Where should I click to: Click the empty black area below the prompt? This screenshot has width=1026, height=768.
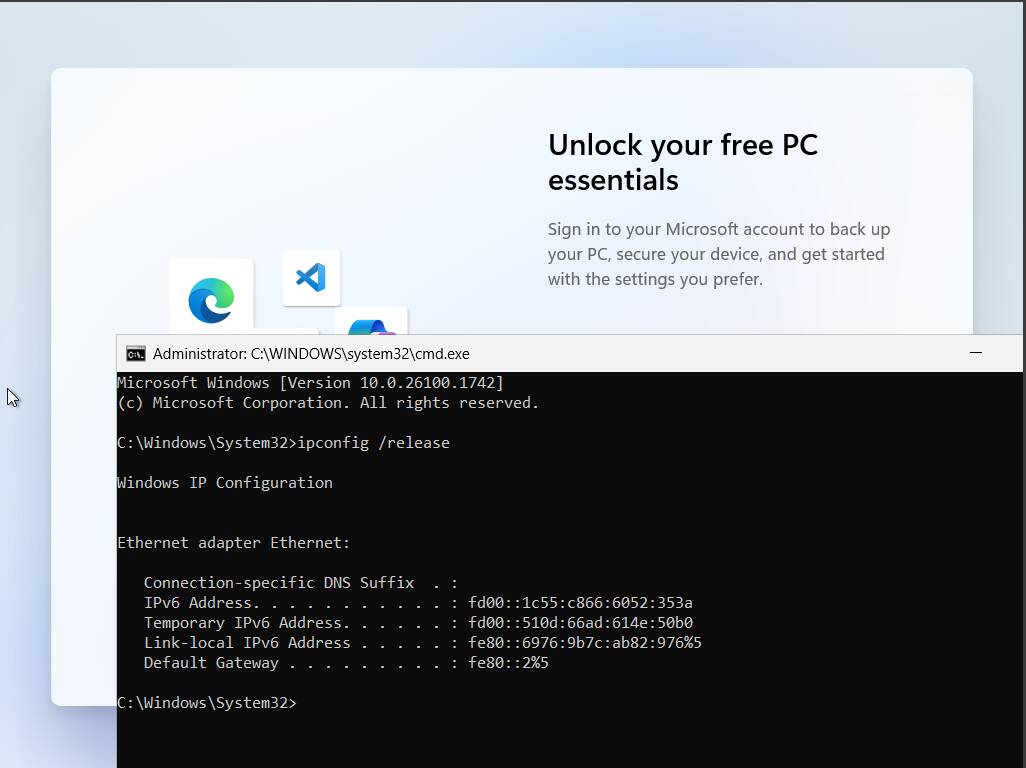570,740
